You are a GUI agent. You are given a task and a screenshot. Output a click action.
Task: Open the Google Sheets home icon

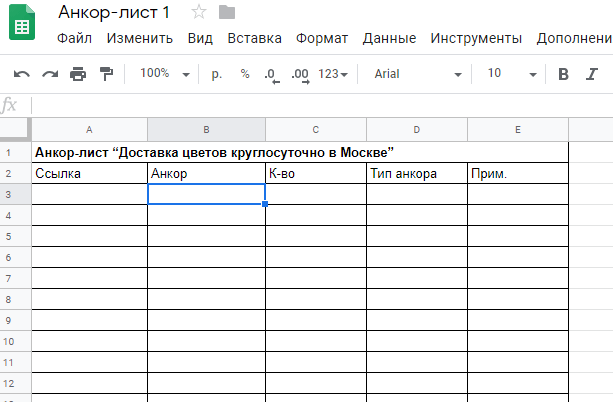click(22, 22)
